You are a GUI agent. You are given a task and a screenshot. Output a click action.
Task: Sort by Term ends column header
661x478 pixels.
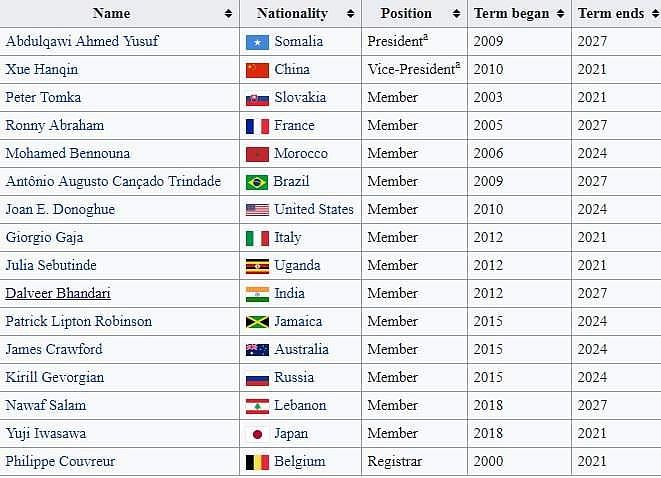(610, 14)
